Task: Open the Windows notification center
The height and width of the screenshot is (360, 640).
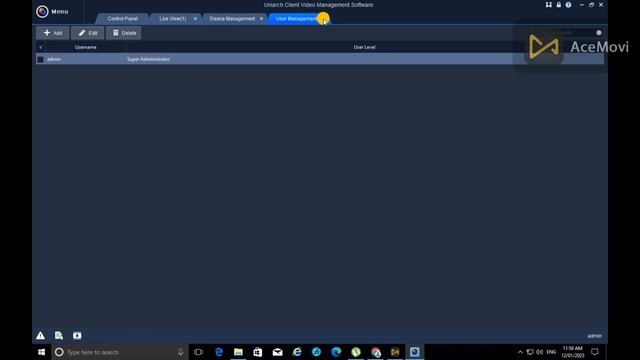Action: [595, 352]
